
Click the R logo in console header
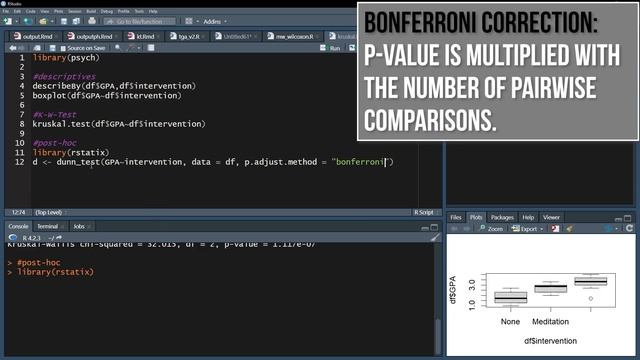click(x=13, y=238)
